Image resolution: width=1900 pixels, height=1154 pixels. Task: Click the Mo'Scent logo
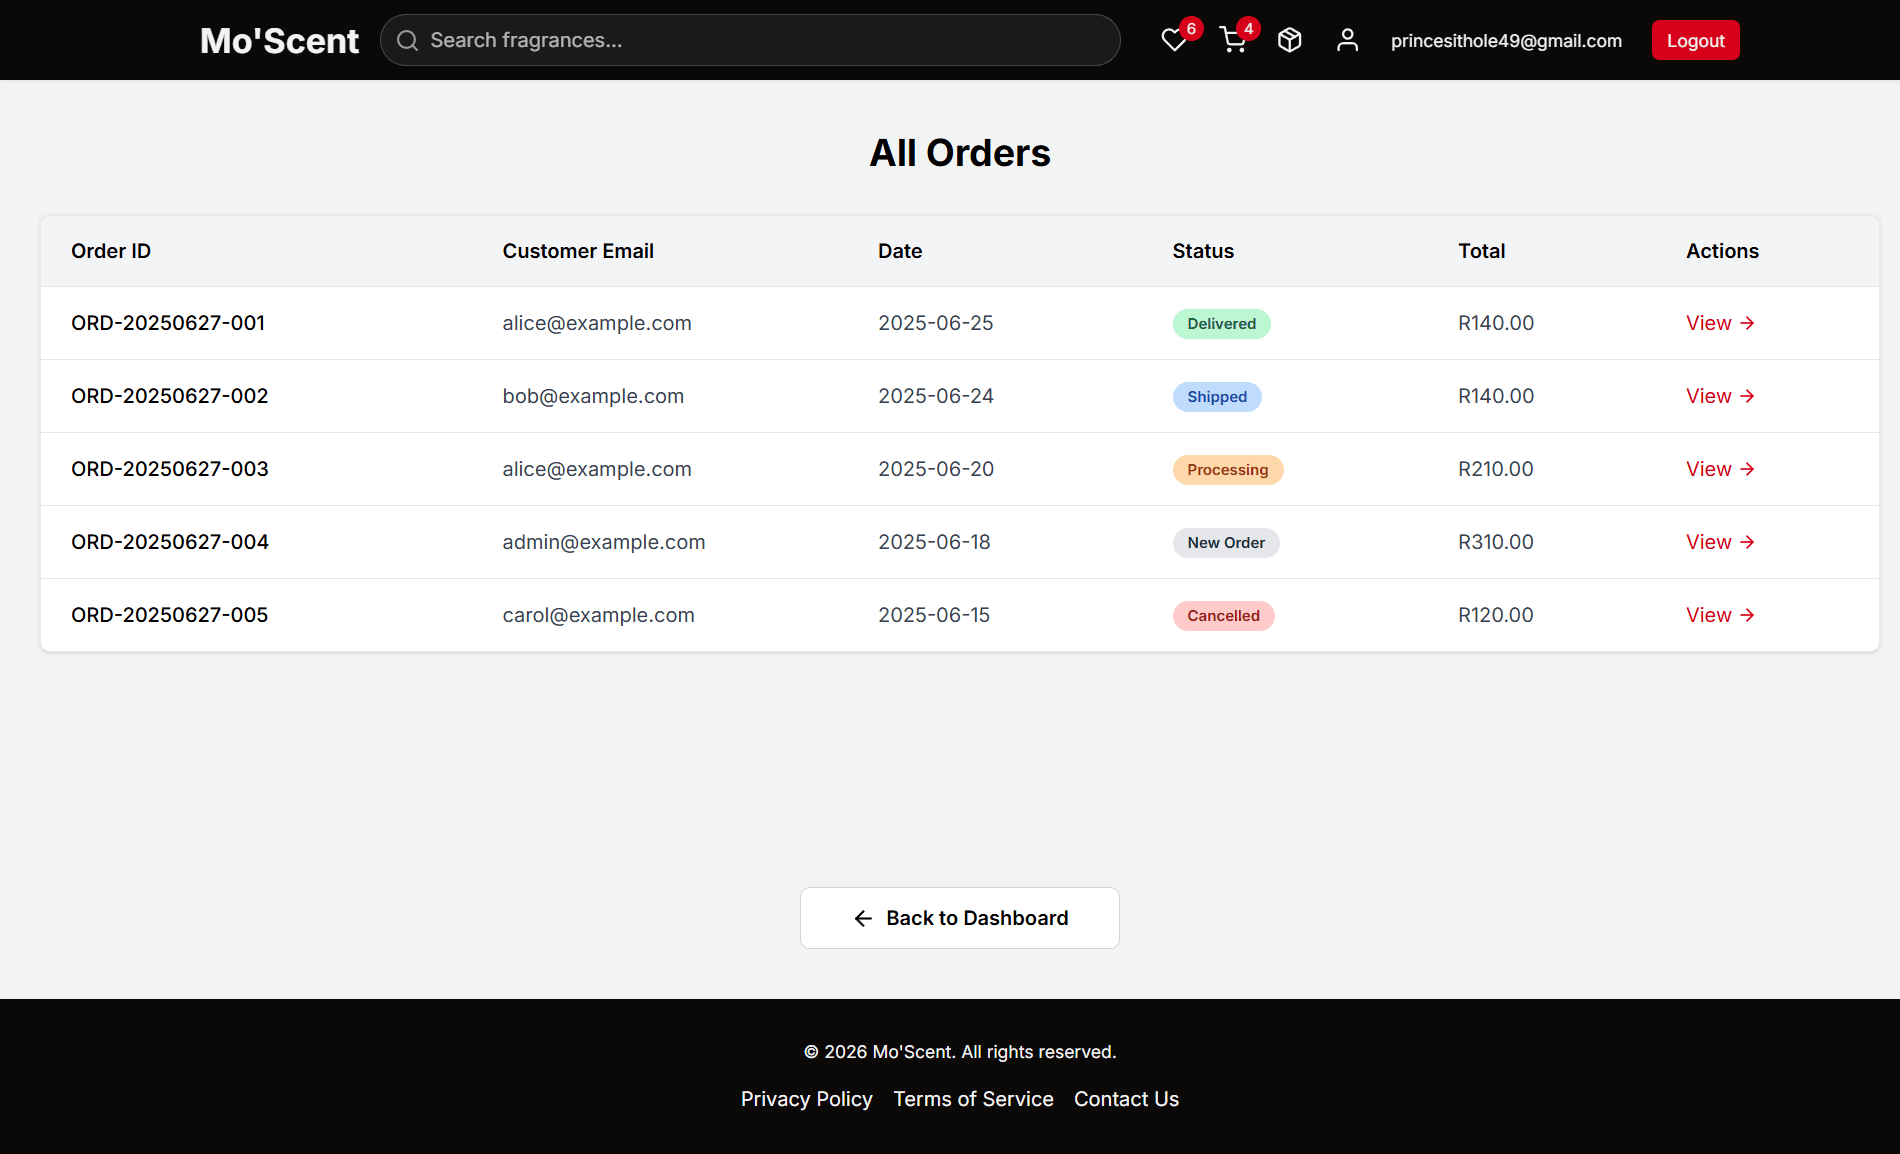click(x=279, y=40)
